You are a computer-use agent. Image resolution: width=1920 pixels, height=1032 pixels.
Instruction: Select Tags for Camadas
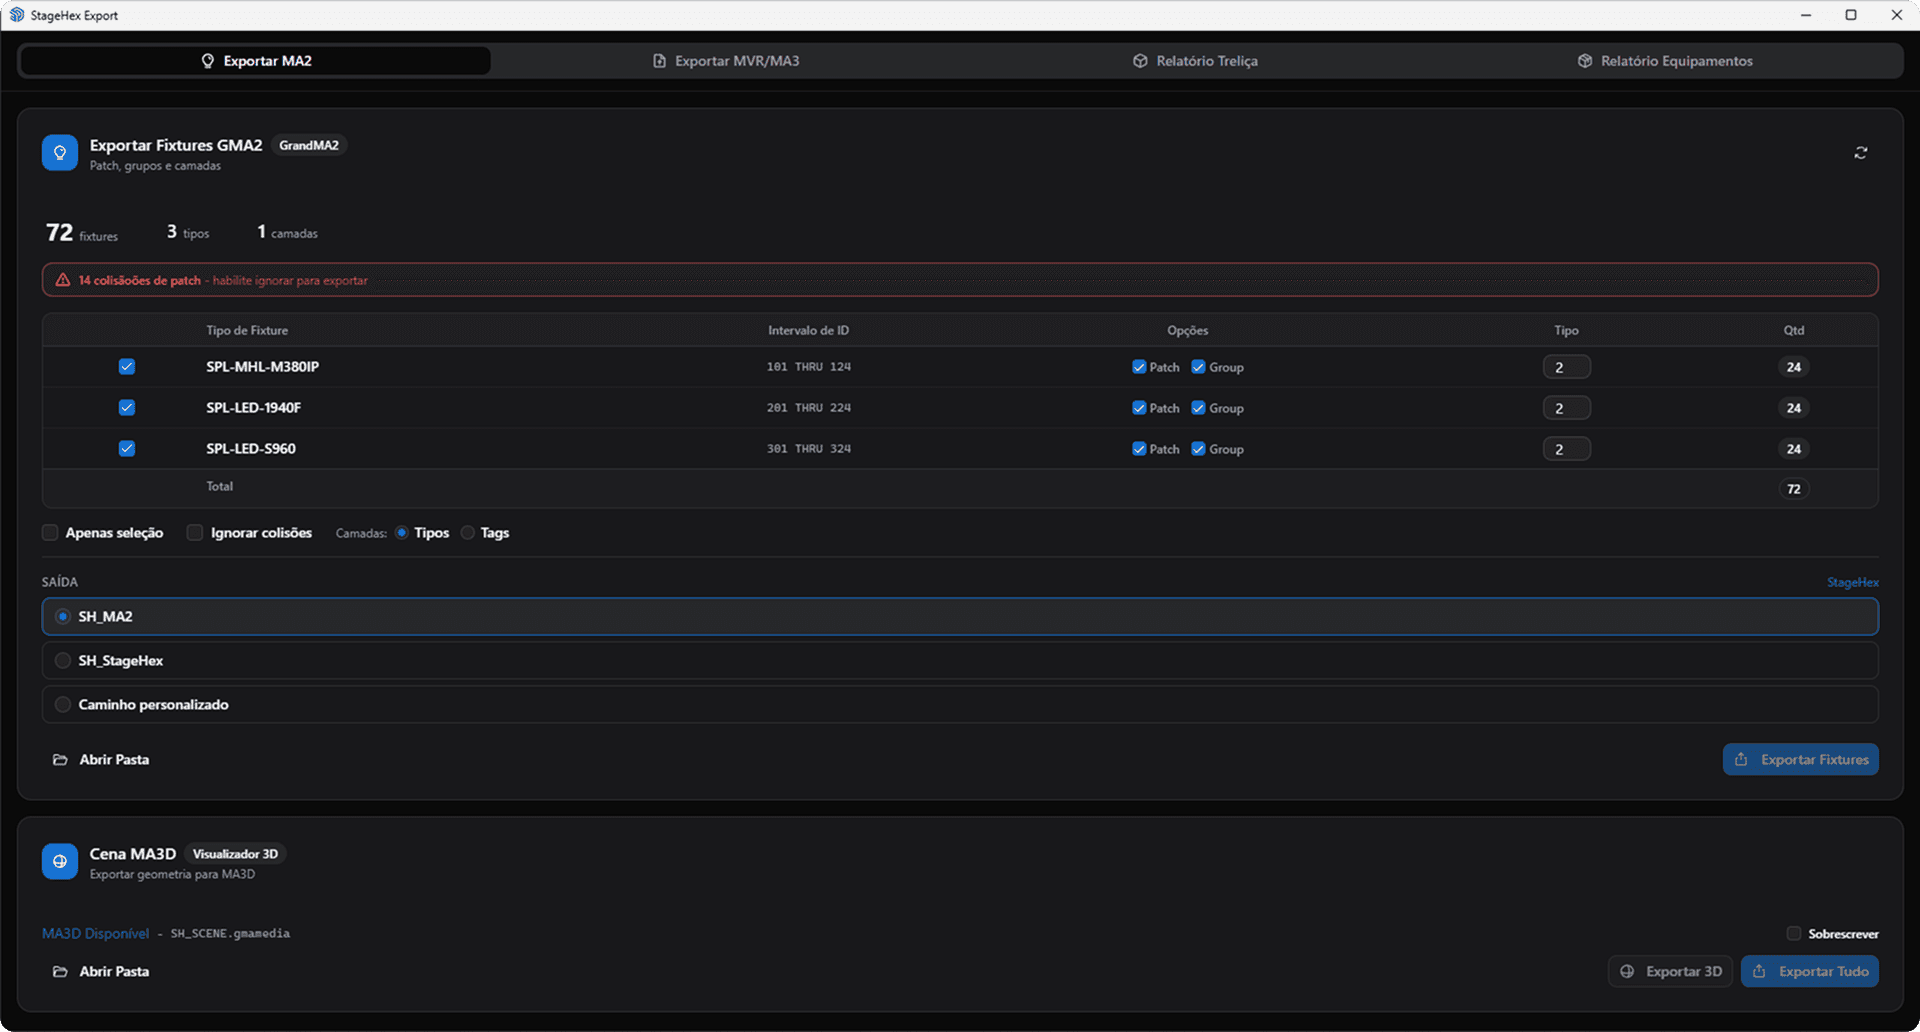[x=467, y=533]
